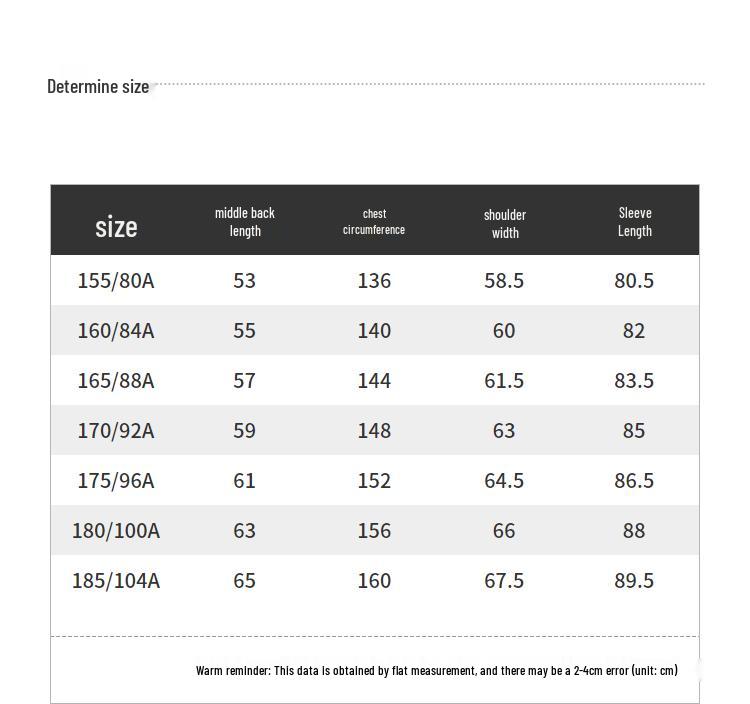Click the 'chest circumference' column header
Screen dimensions: 750x704
(374, 222)
